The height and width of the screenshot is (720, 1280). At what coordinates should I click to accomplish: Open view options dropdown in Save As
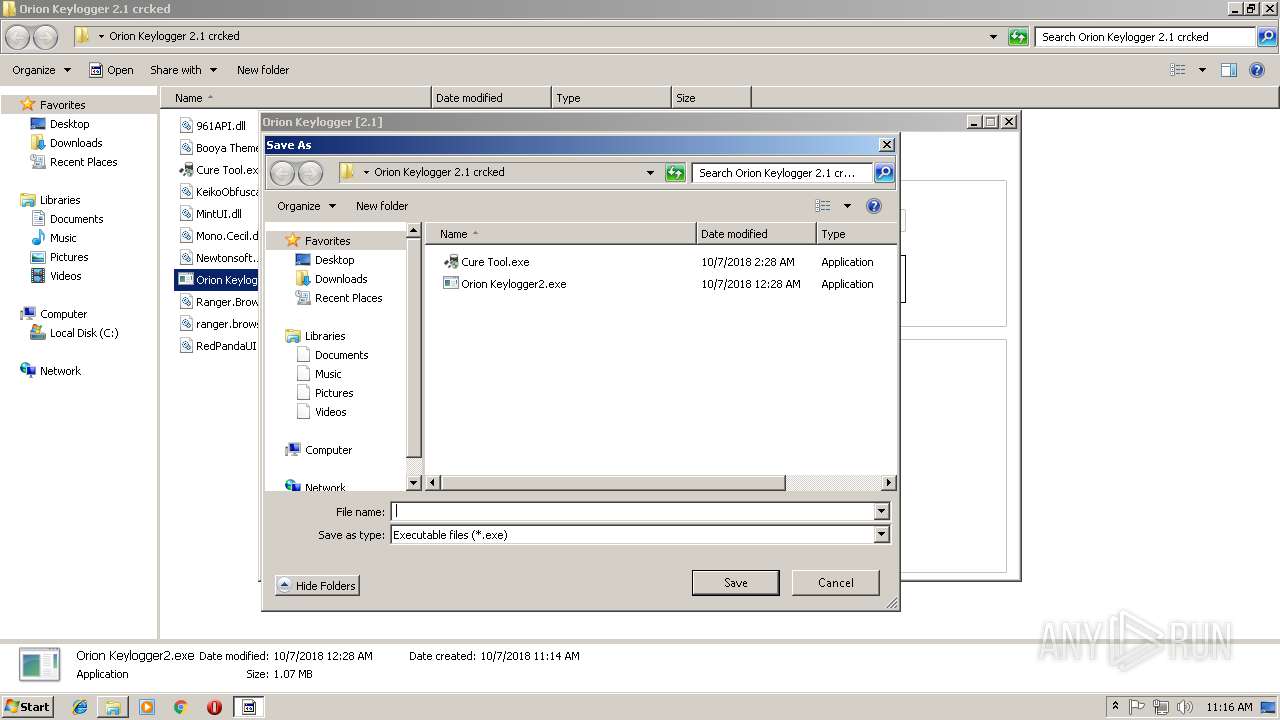point(847,206)
